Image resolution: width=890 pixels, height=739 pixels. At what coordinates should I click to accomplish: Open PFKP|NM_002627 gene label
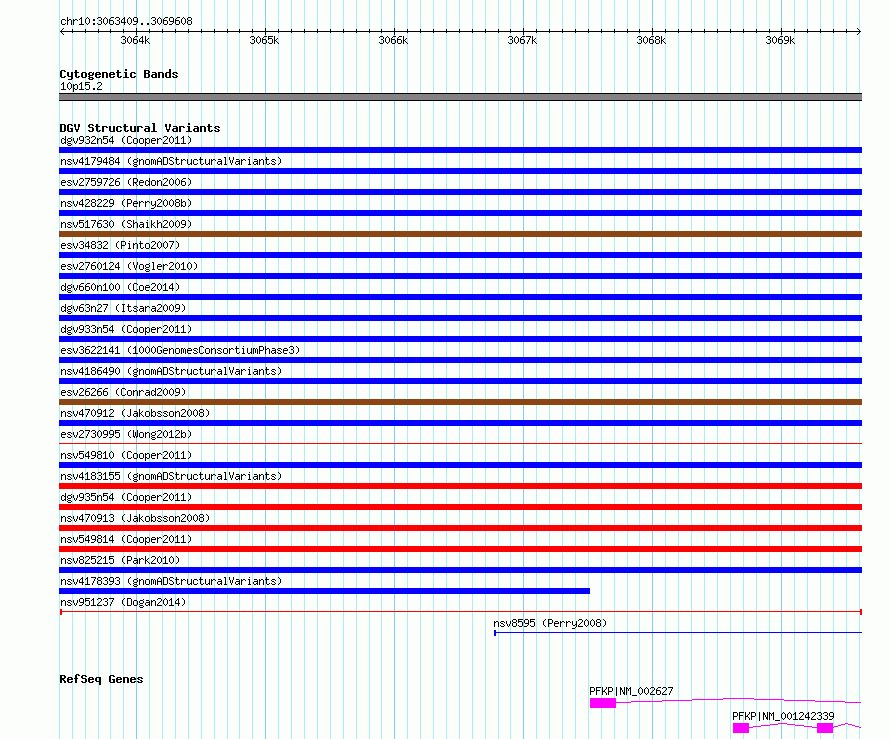(631, 691)
